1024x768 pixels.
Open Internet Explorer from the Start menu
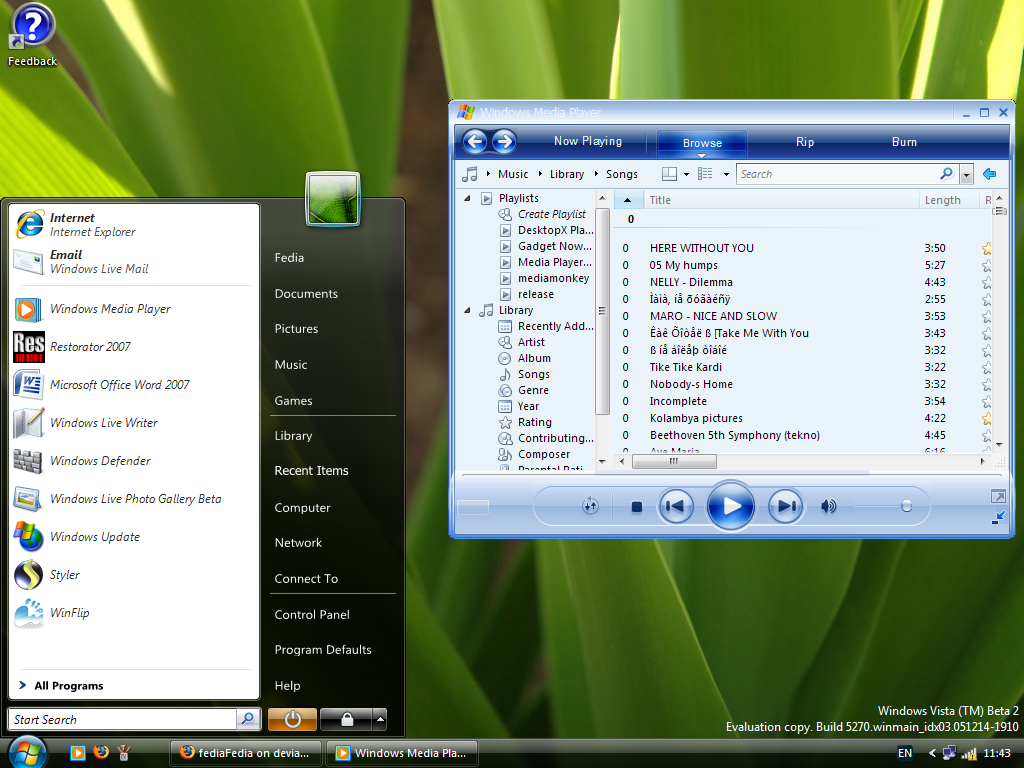(x=134, y=225)
